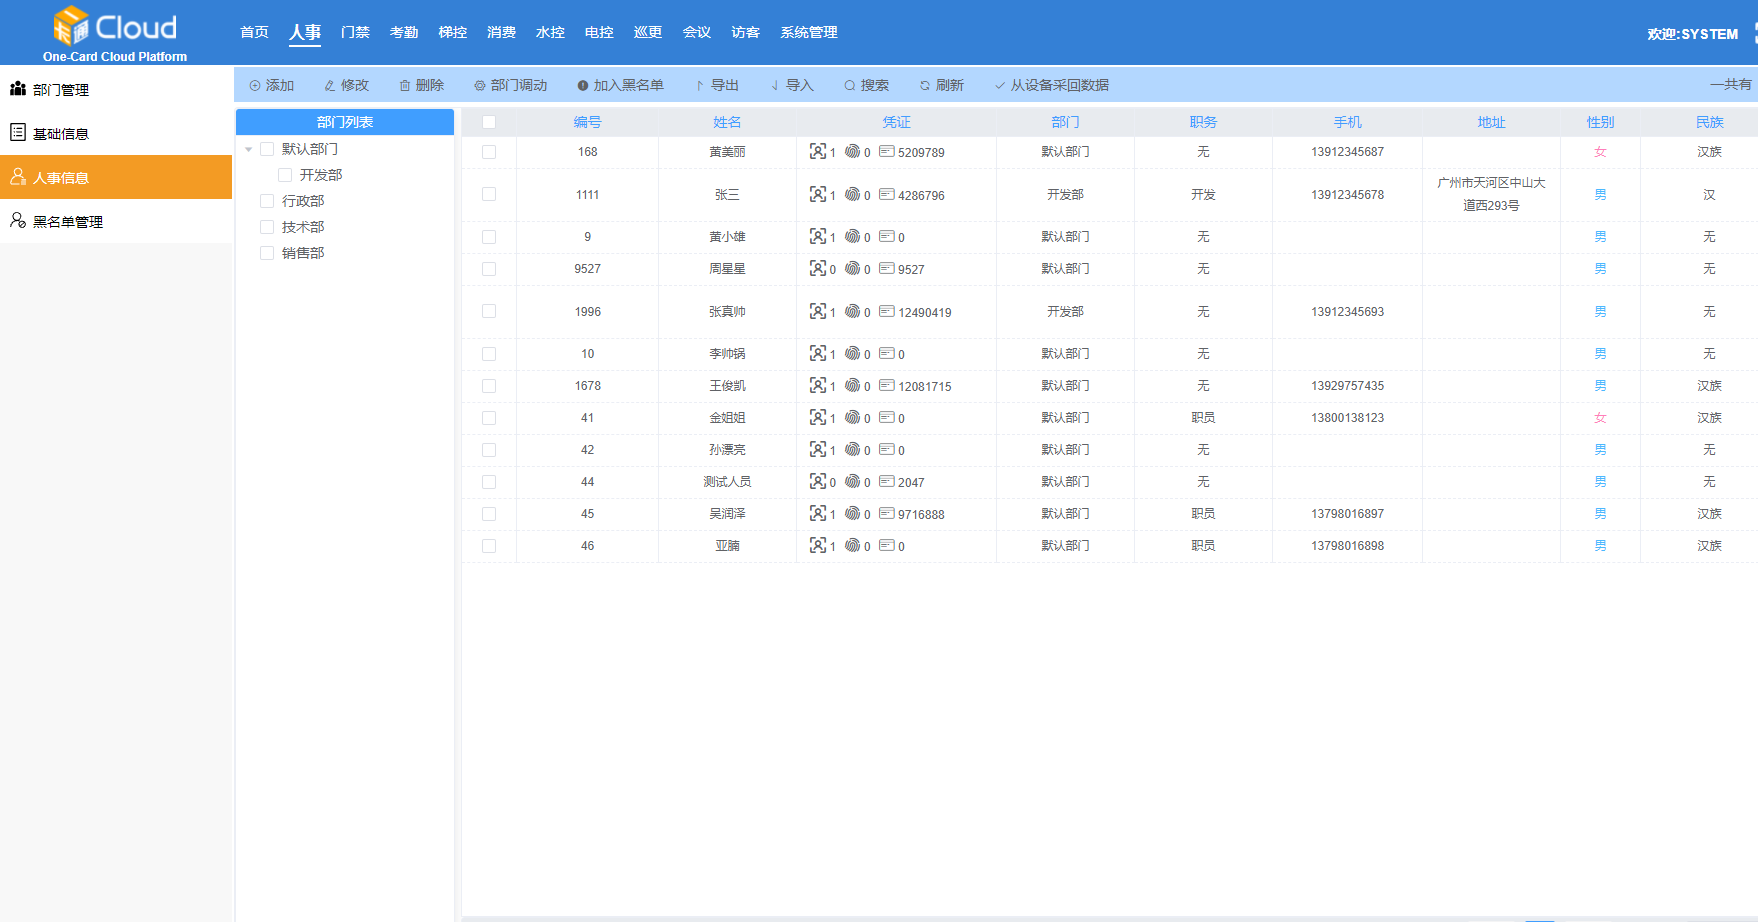Viewport: 1758px width, 922px height.
Task: Click the 删除 trash icon
Action: click(x=405, y=86)
